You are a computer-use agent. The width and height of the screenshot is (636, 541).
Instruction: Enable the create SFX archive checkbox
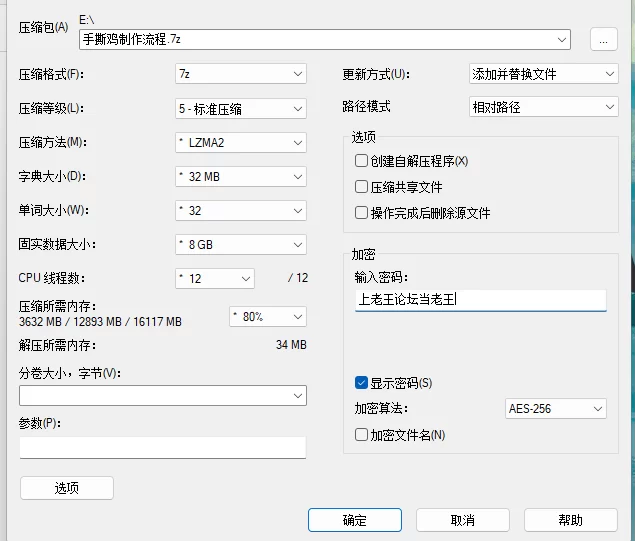[x=361, y=161]
